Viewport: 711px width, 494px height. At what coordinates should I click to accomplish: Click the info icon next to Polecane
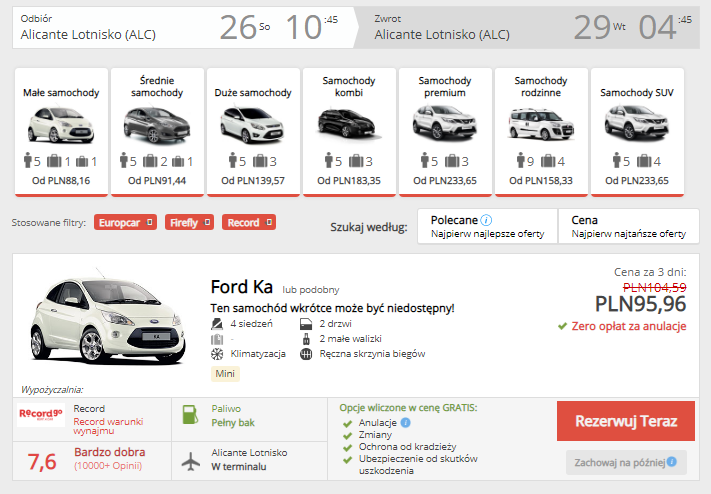coord(486,220)
